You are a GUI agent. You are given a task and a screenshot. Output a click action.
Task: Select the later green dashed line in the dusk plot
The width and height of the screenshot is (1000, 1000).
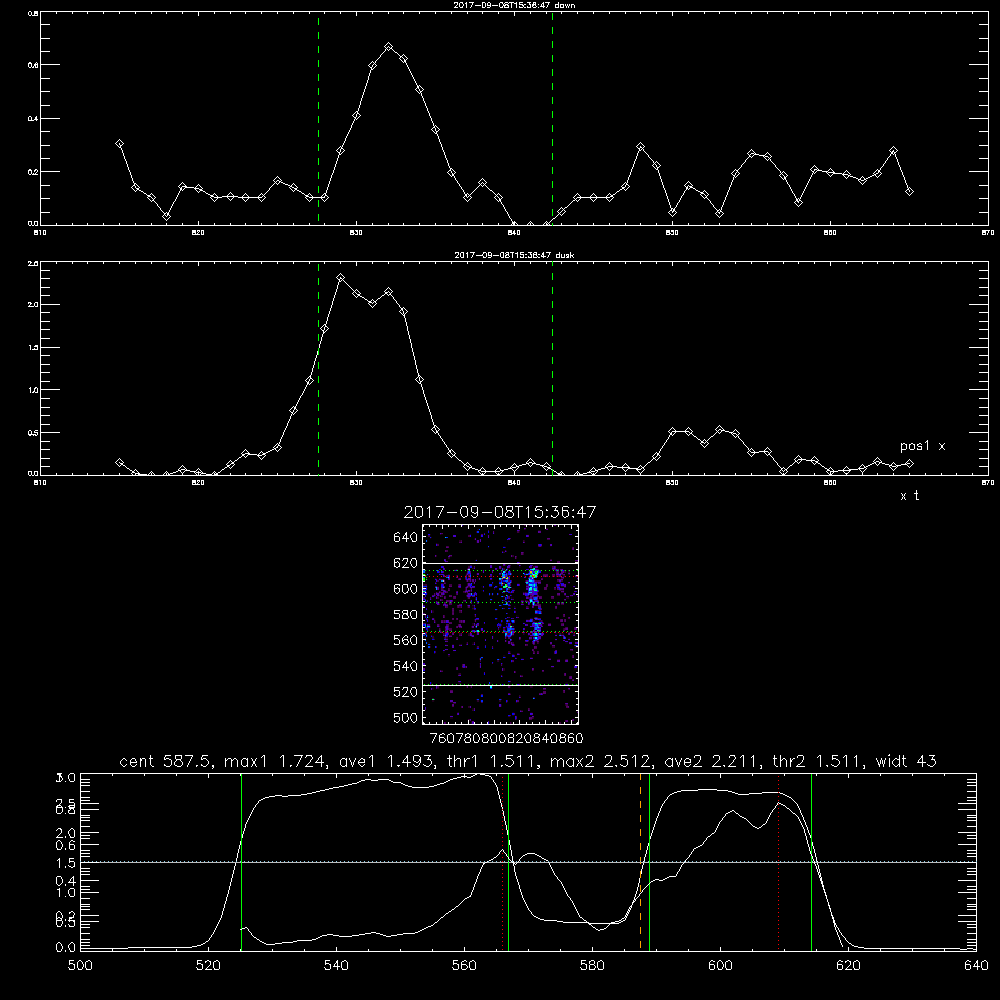point(552,368)
